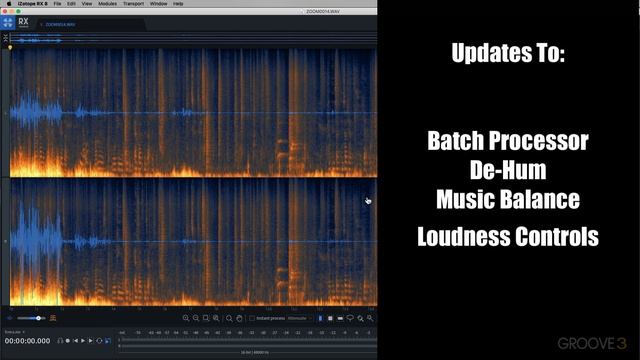Click ZOOM0014.WAV in window title
The width and height of the screenshot is (640, 360).
[323, 11]
